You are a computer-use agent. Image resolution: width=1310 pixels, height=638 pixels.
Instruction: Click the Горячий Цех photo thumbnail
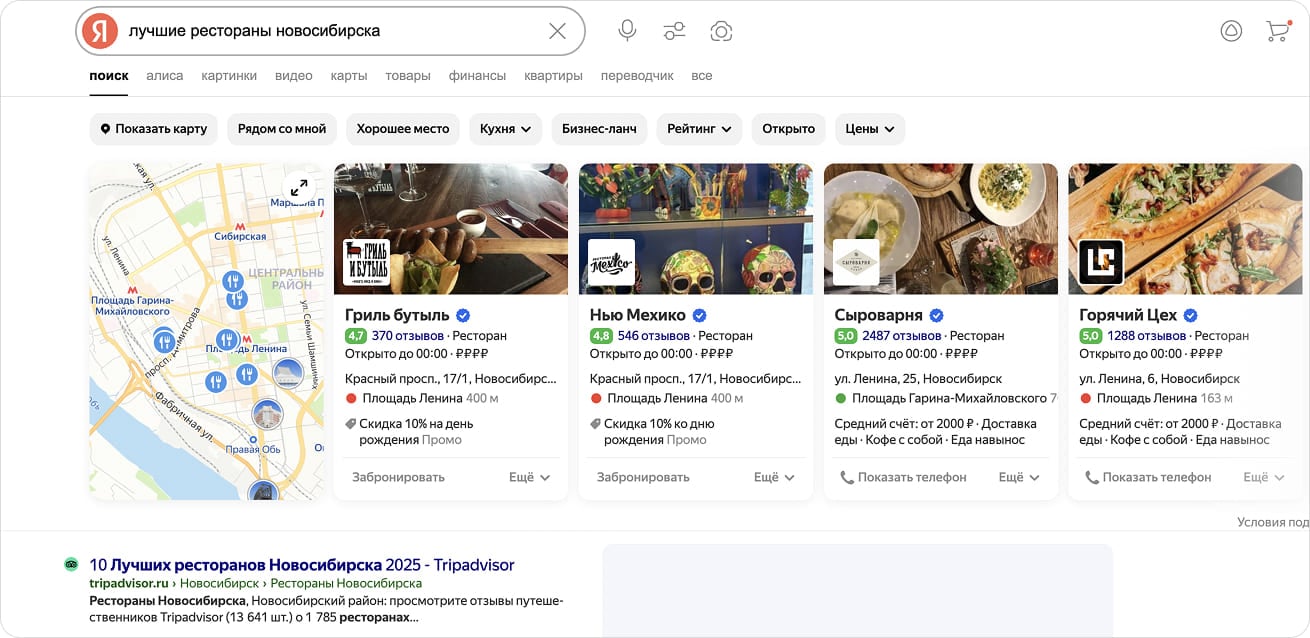click(1185, 228)
